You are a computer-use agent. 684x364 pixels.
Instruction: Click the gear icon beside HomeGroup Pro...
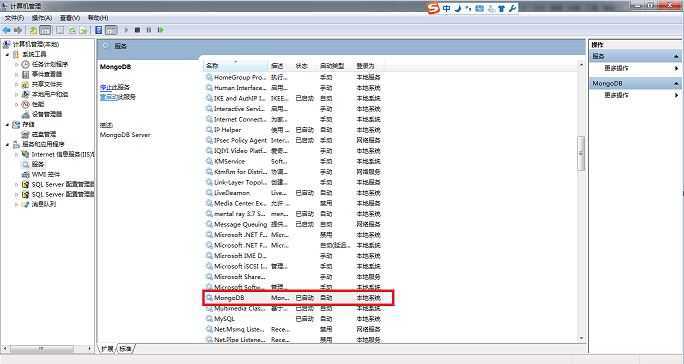pos(209,77)
